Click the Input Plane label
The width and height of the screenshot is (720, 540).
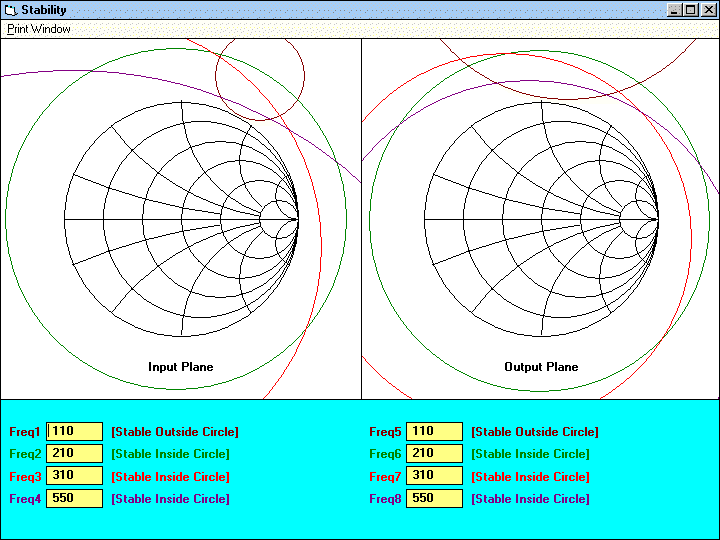(x=181, y=367)
